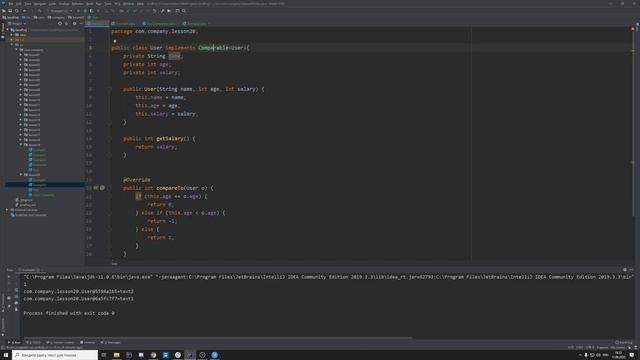Click the Back navigation arrow in toolbar
This screenshot has width=640, height=360.
25,11
